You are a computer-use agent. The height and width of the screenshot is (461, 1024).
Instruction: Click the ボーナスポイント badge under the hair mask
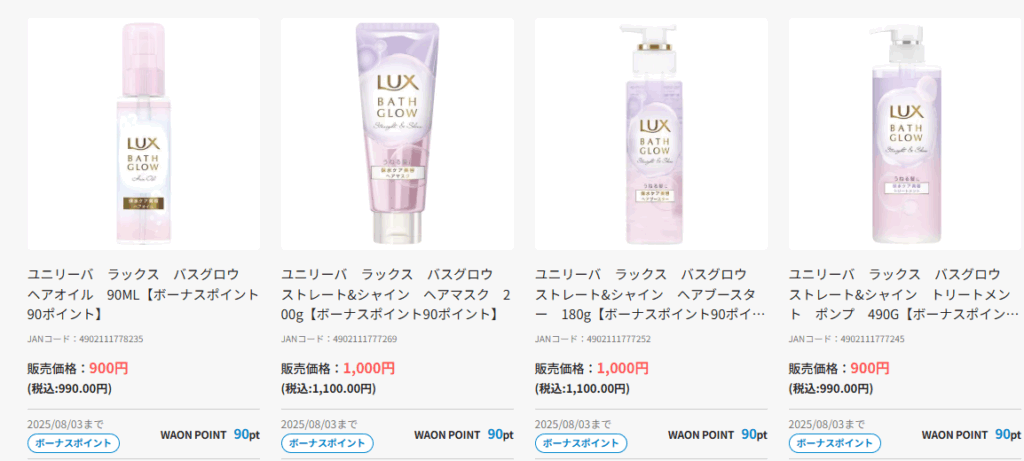[x=327, y=443]
